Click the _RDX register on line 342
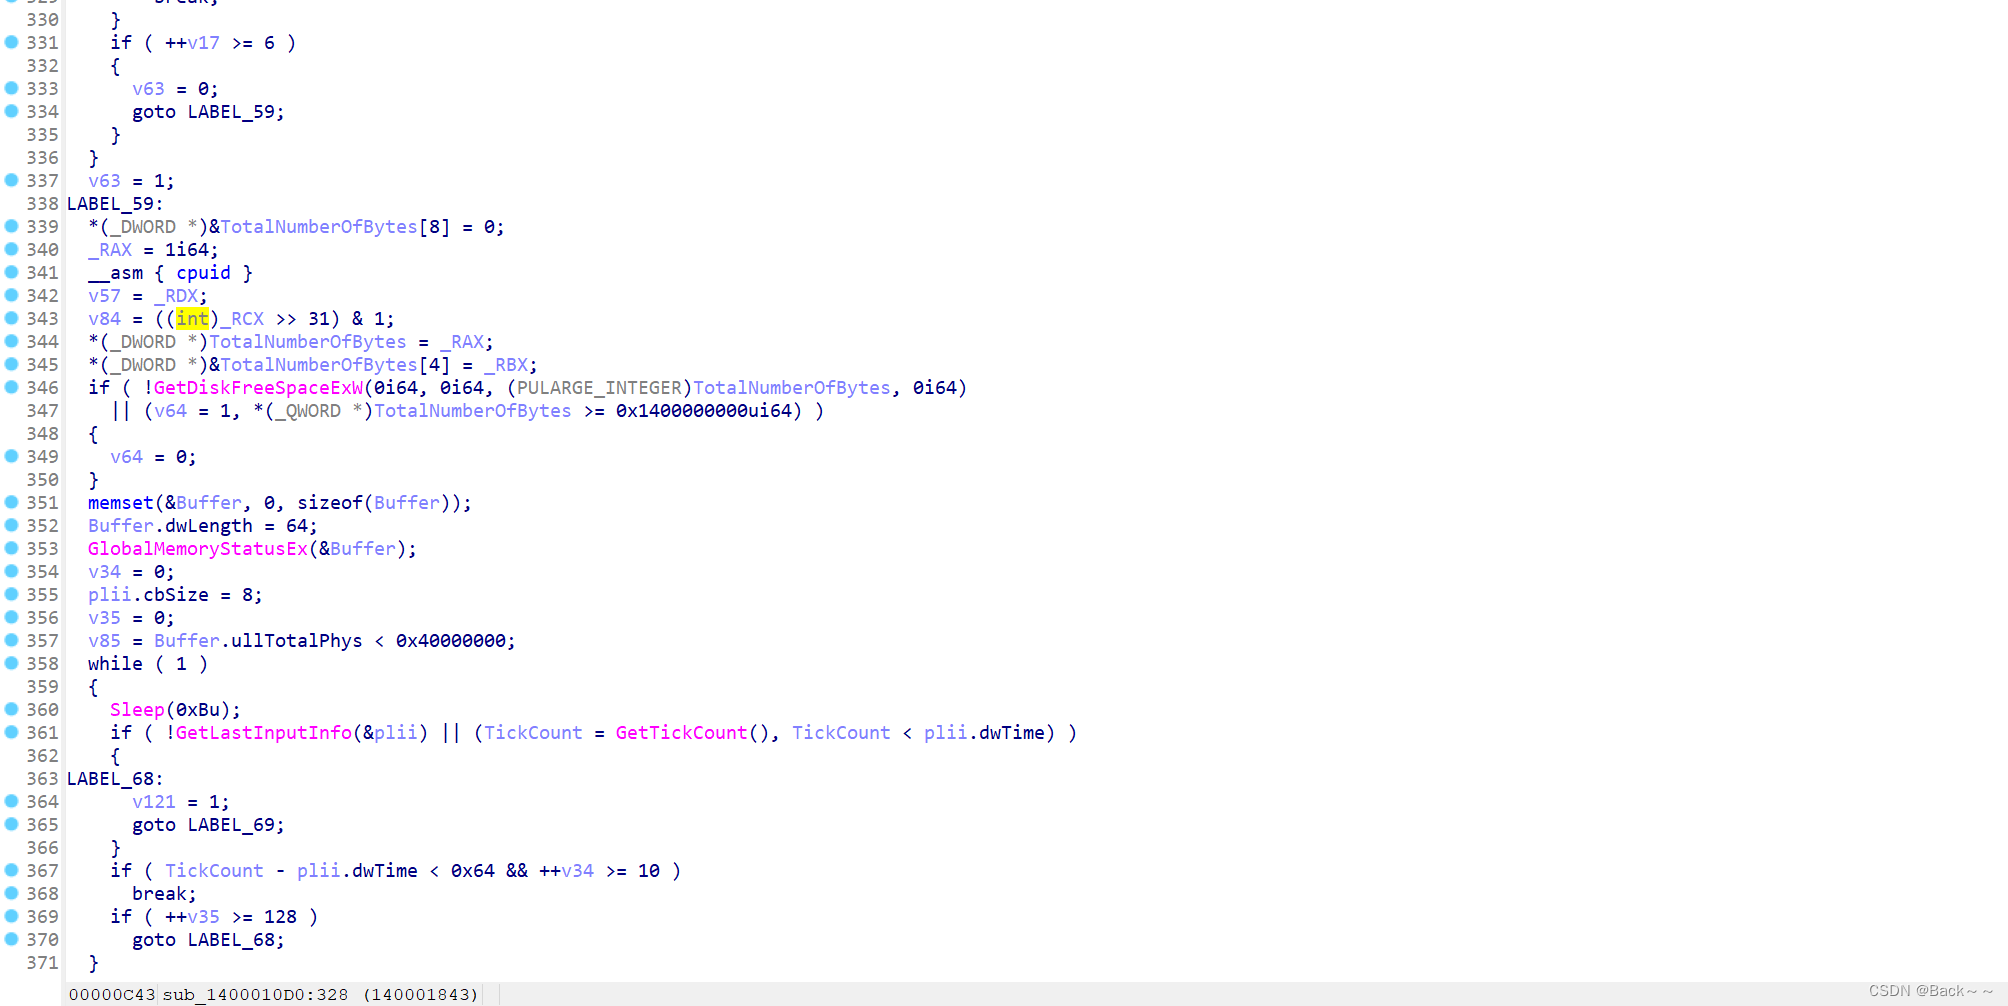Screen dimensions: 2008x1006 (176, 296)
